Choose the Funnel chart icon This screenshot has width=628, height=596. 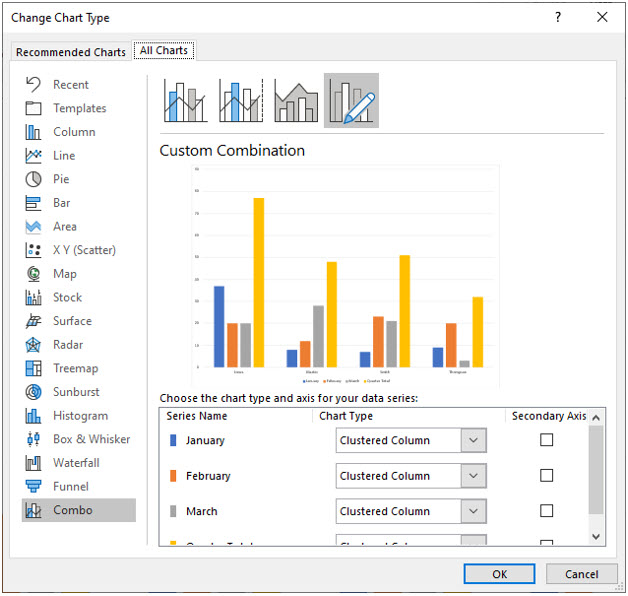[33, 486]
